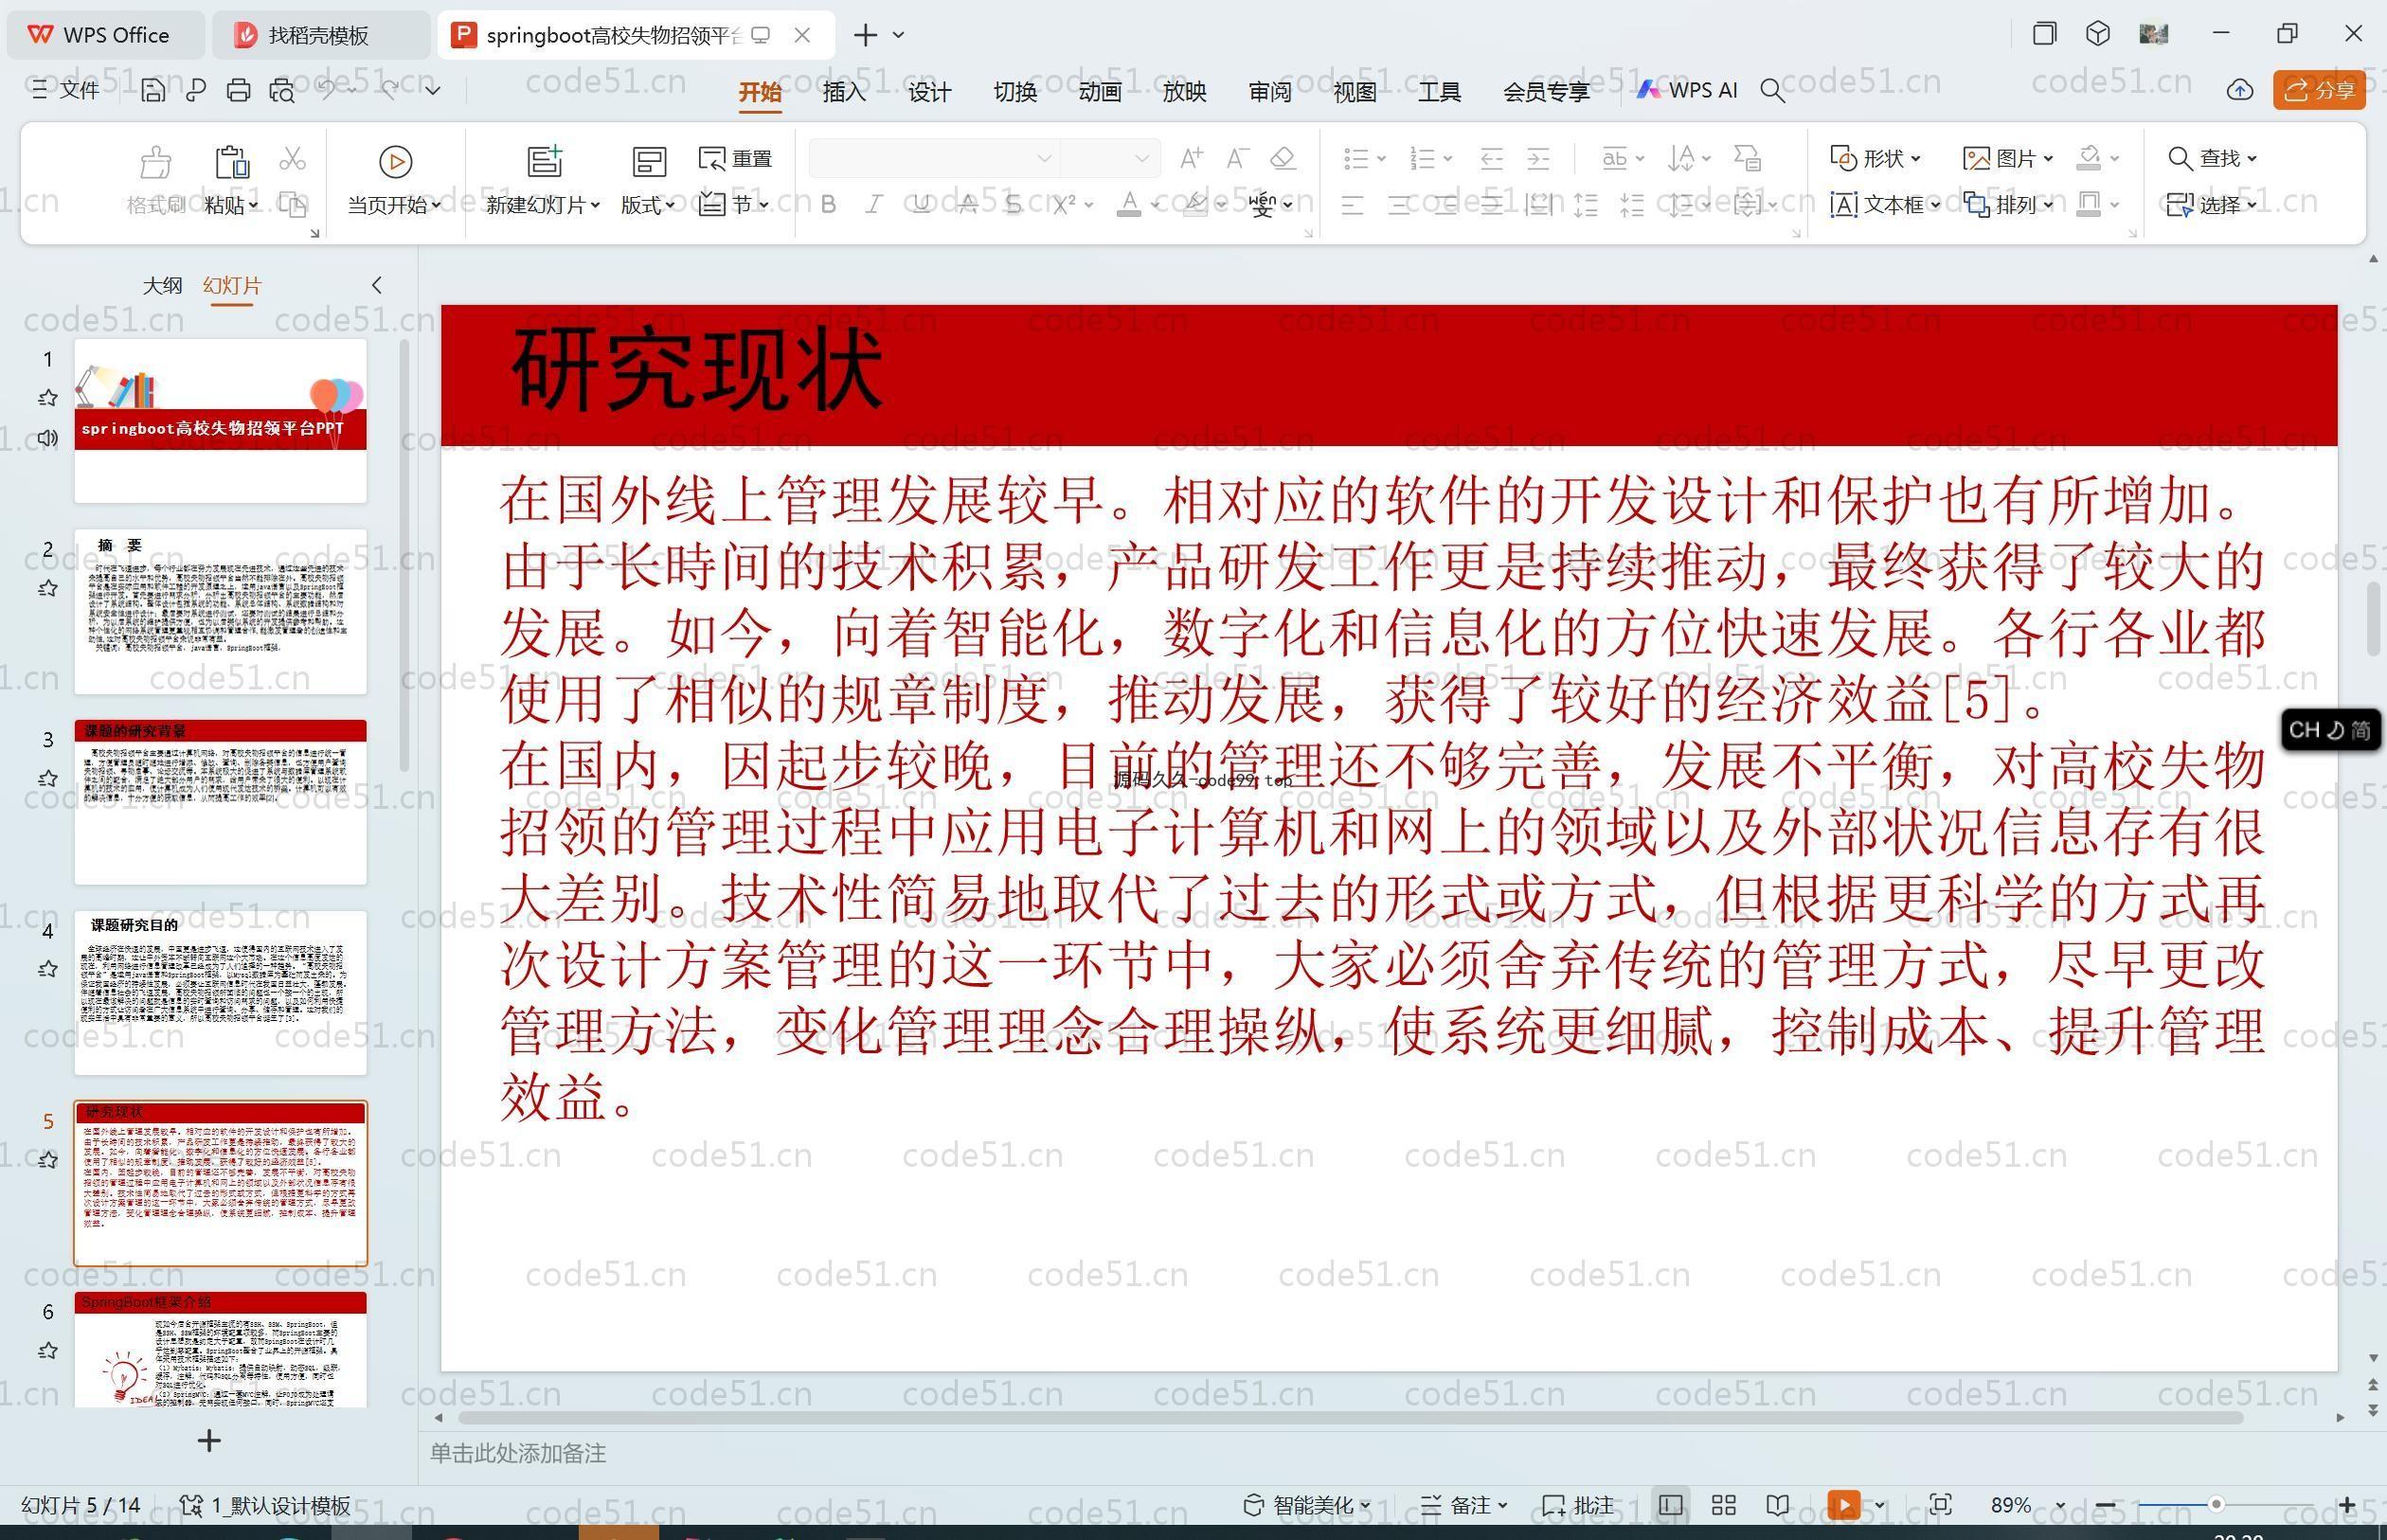Viewport: 2387px width, 1540px height.
Task: Click the Fit Slide to Window icon
Action: [1940, 1505]
